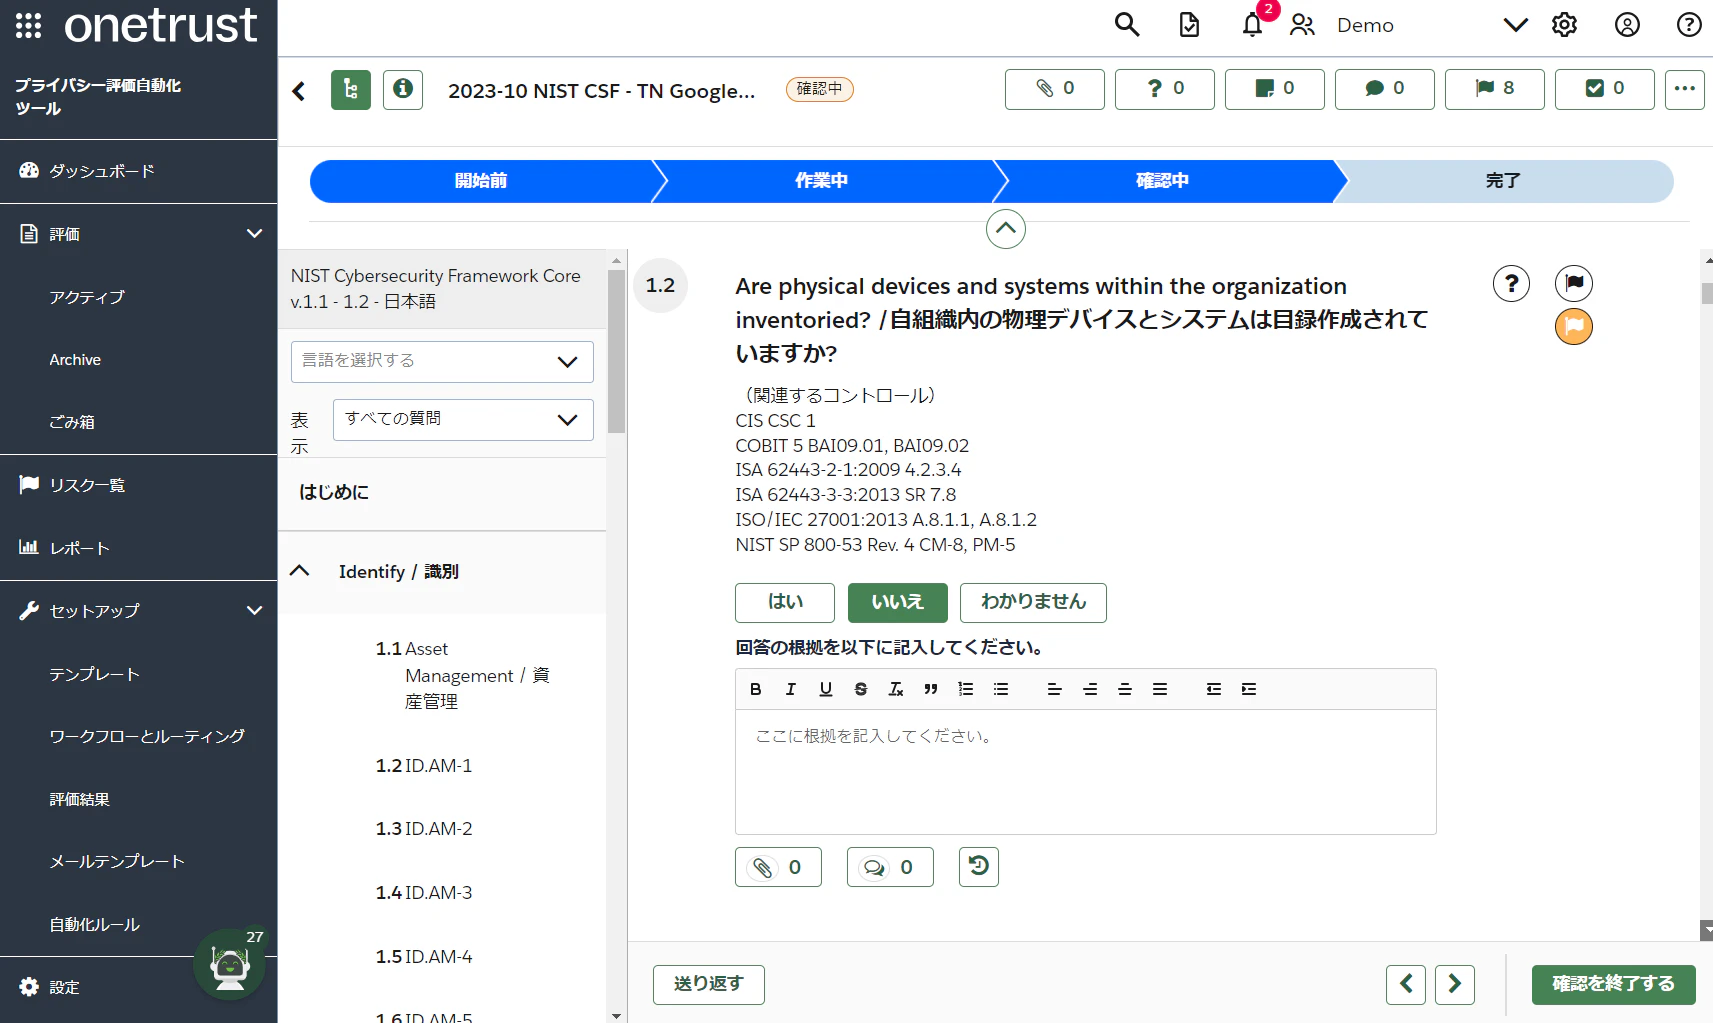Click the 送り返す button

pos(709,984)
